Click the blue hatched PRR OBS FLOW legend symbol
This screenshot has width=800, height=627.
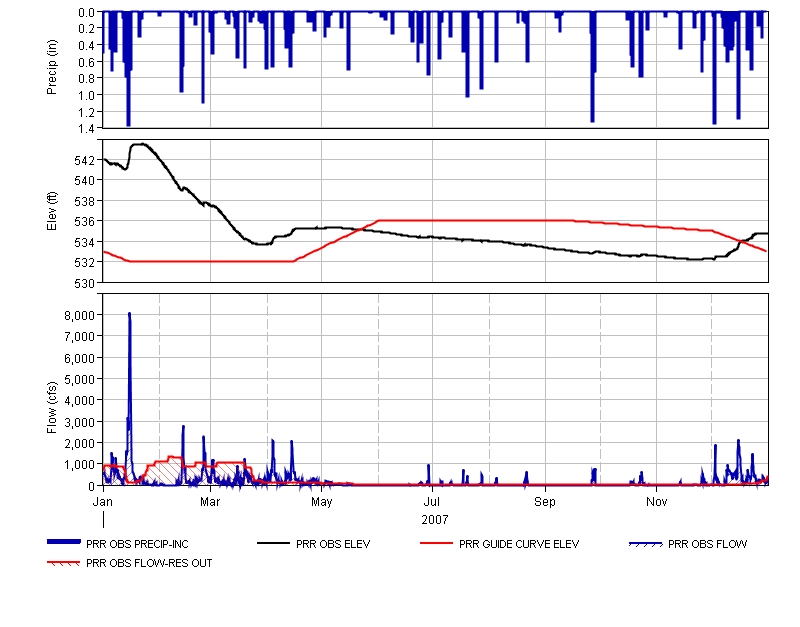[645, 543]
